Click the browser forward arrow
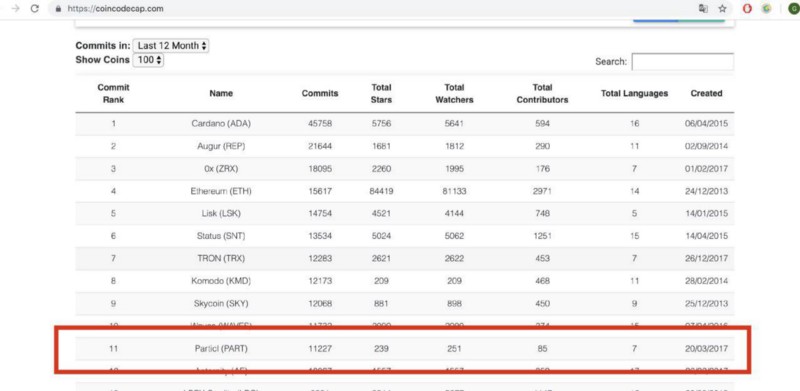 [x=15, y=9]
